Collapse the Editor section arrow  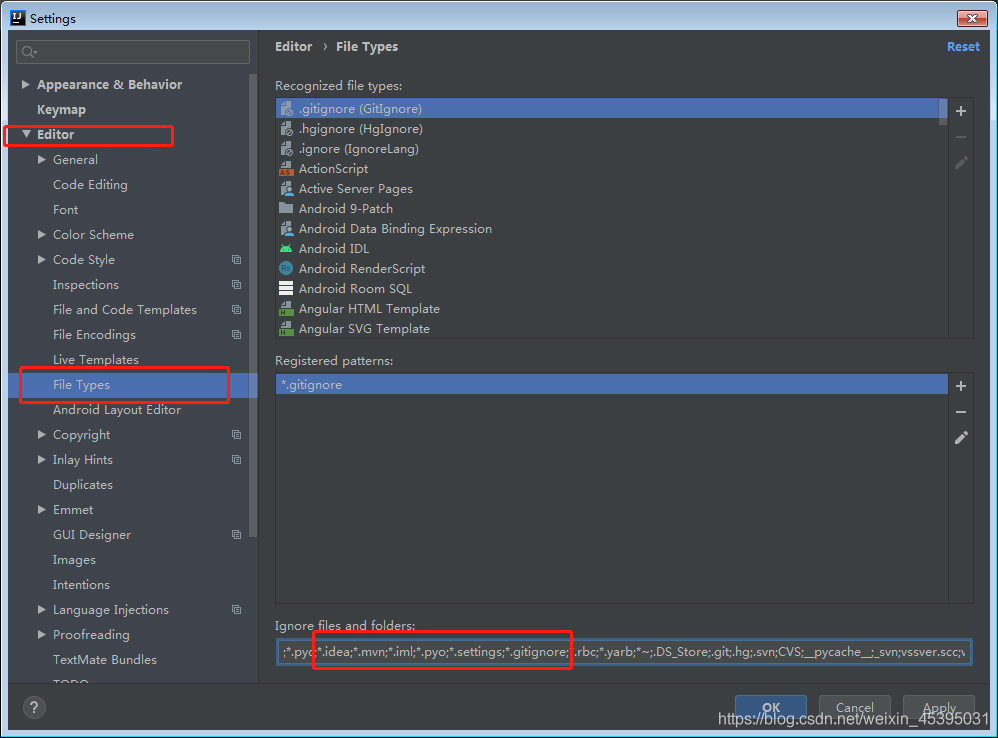26,134
